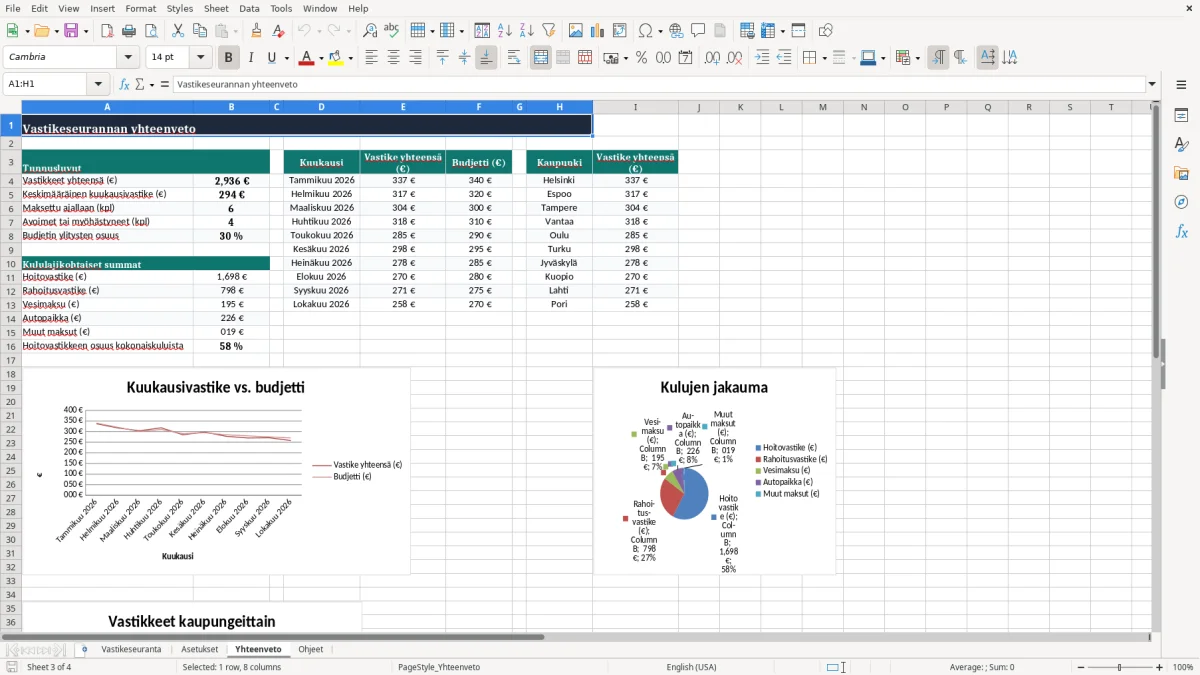Insert a comment with the speech bubble
The height and width of the screenshot is (675, 1200).
(x=698, y=31)
